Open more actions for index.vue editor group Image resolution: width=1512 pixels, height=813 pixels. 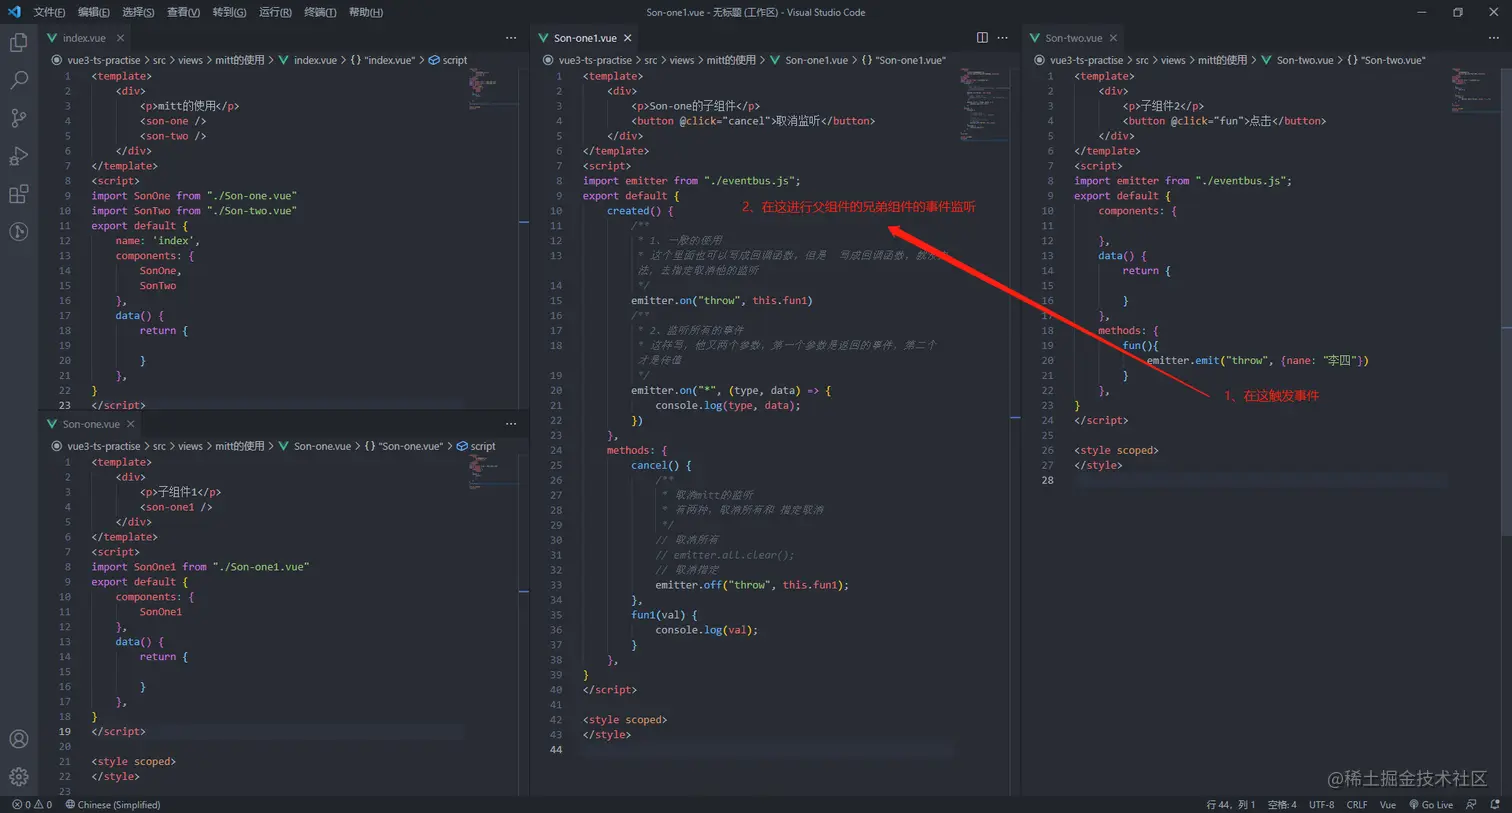pyautogui.click(x=511, y=38)
